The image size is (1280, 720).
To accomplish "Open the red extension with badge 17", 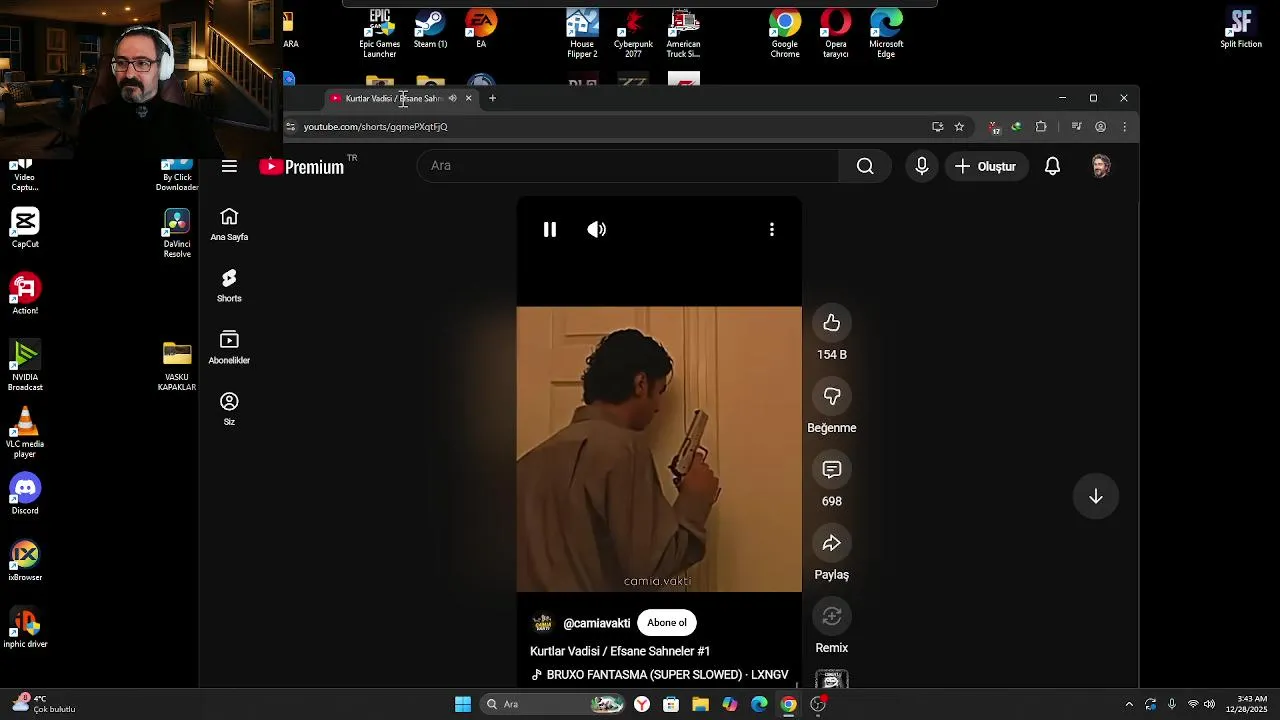I will [994, 127].
